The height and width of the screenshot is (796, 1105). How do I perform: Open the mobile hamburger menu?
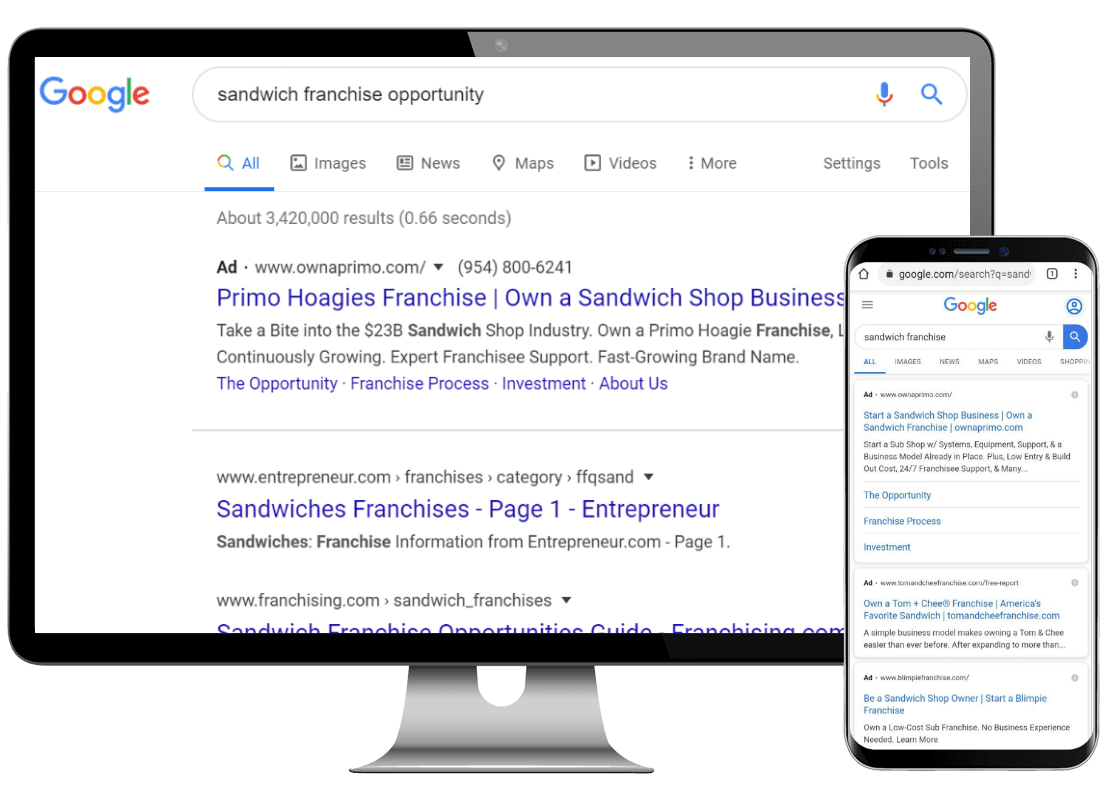coord(868,305)
